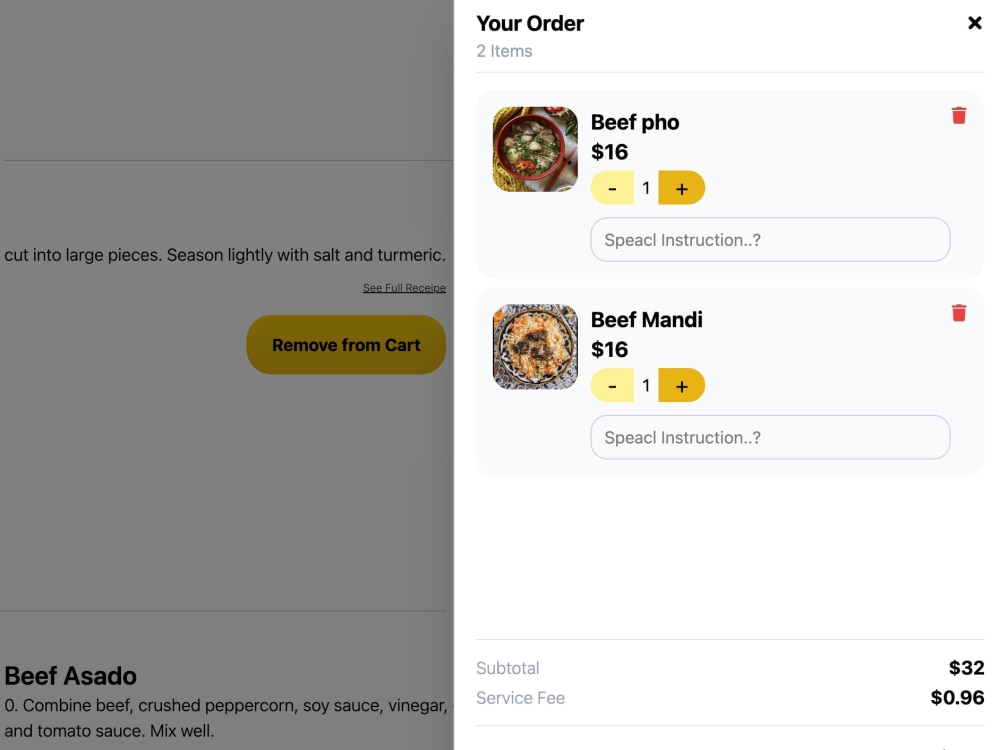Delete Beef Mandi with trash icon

click(959, 313)
